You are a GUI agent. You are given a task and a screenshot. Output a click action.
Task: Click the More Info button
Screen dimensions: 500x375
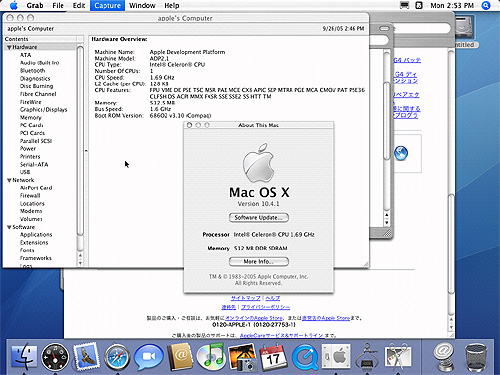[259, 262]
